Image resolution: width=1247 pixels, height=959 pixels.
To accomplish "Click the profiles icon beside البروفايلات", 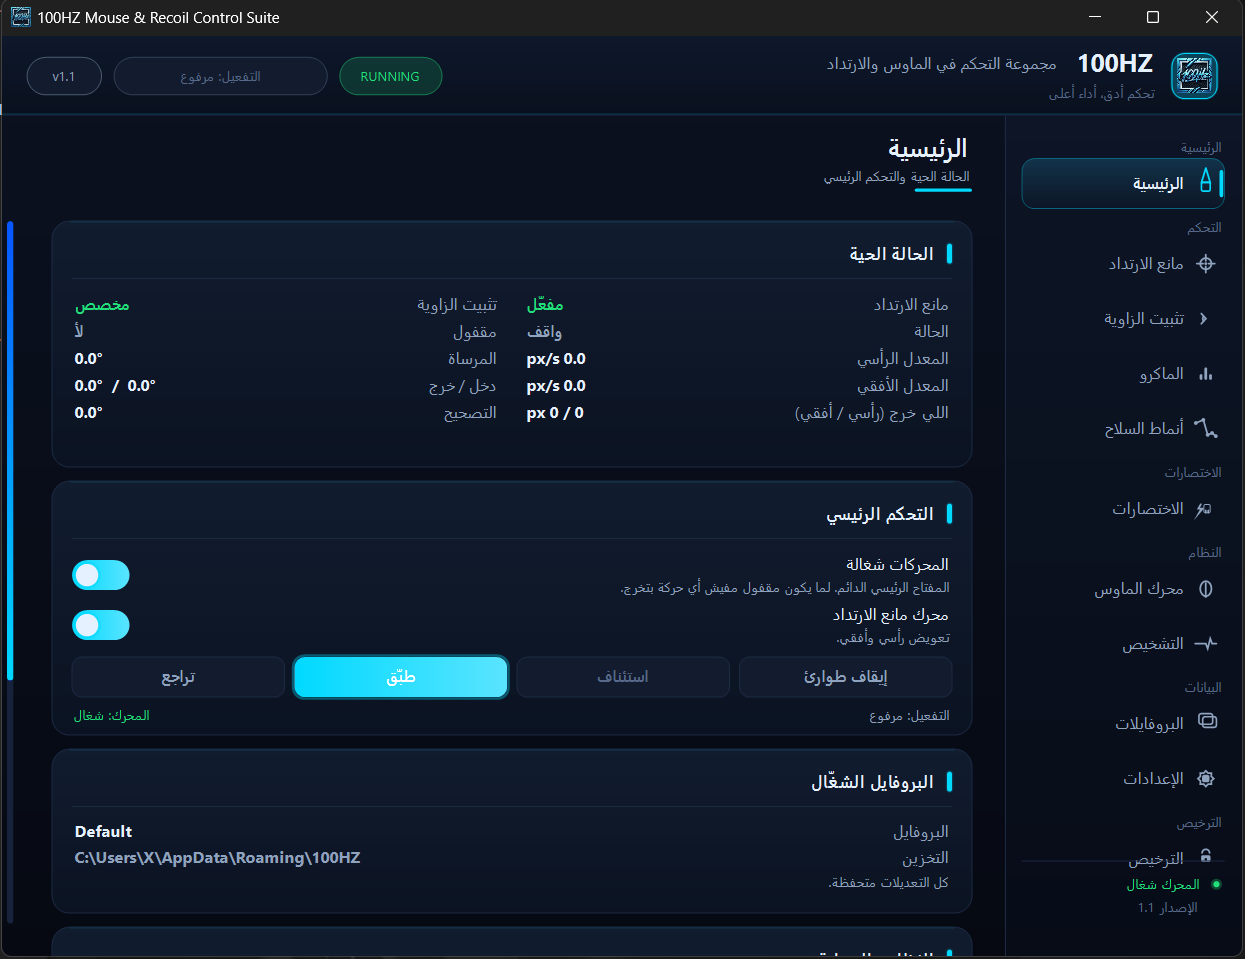I will point(1207,721).
